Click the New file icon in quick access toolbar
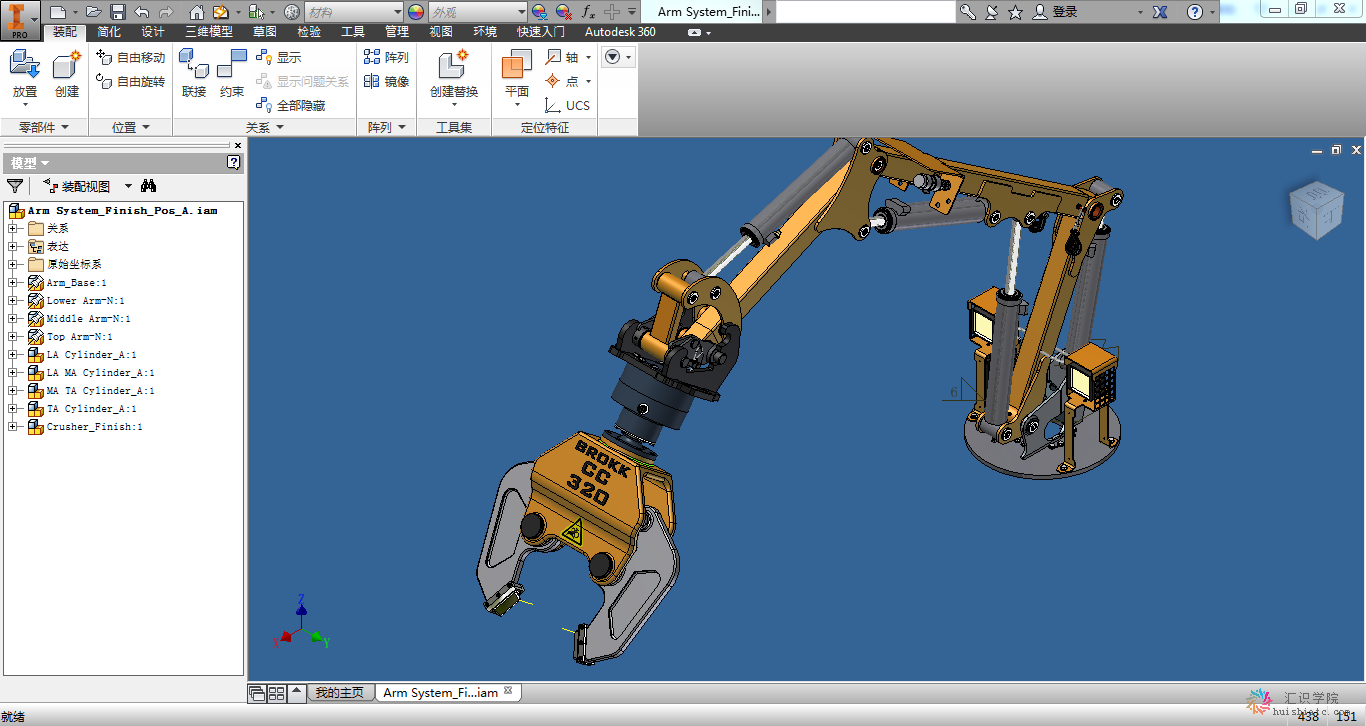The width and height of the screenshot is (1366, 726). click(x=57, y=12)
